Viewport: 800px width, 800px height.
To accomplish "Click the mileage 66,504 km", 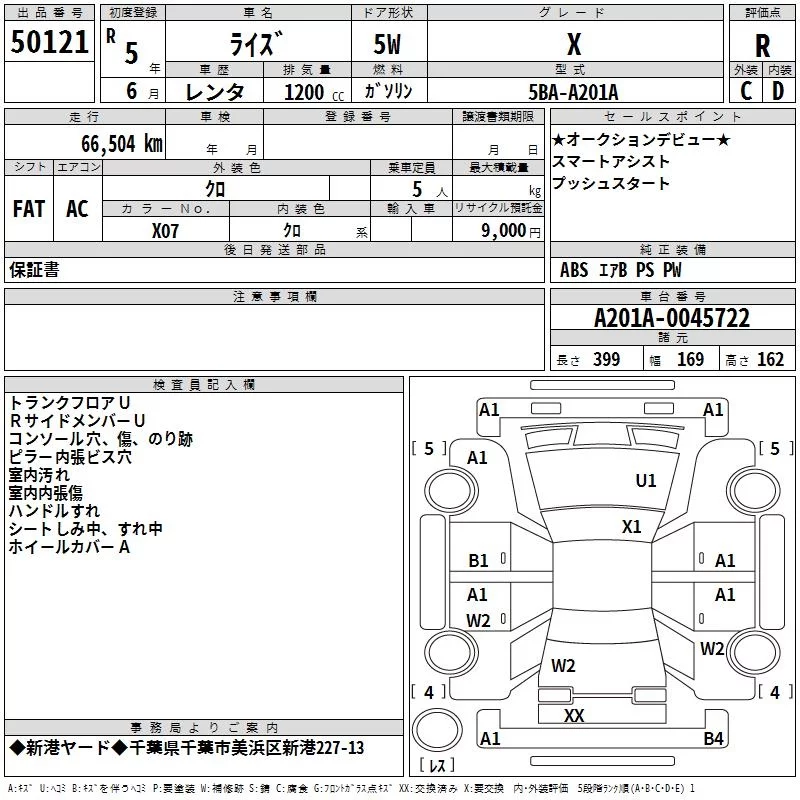I will pos(122,144).
